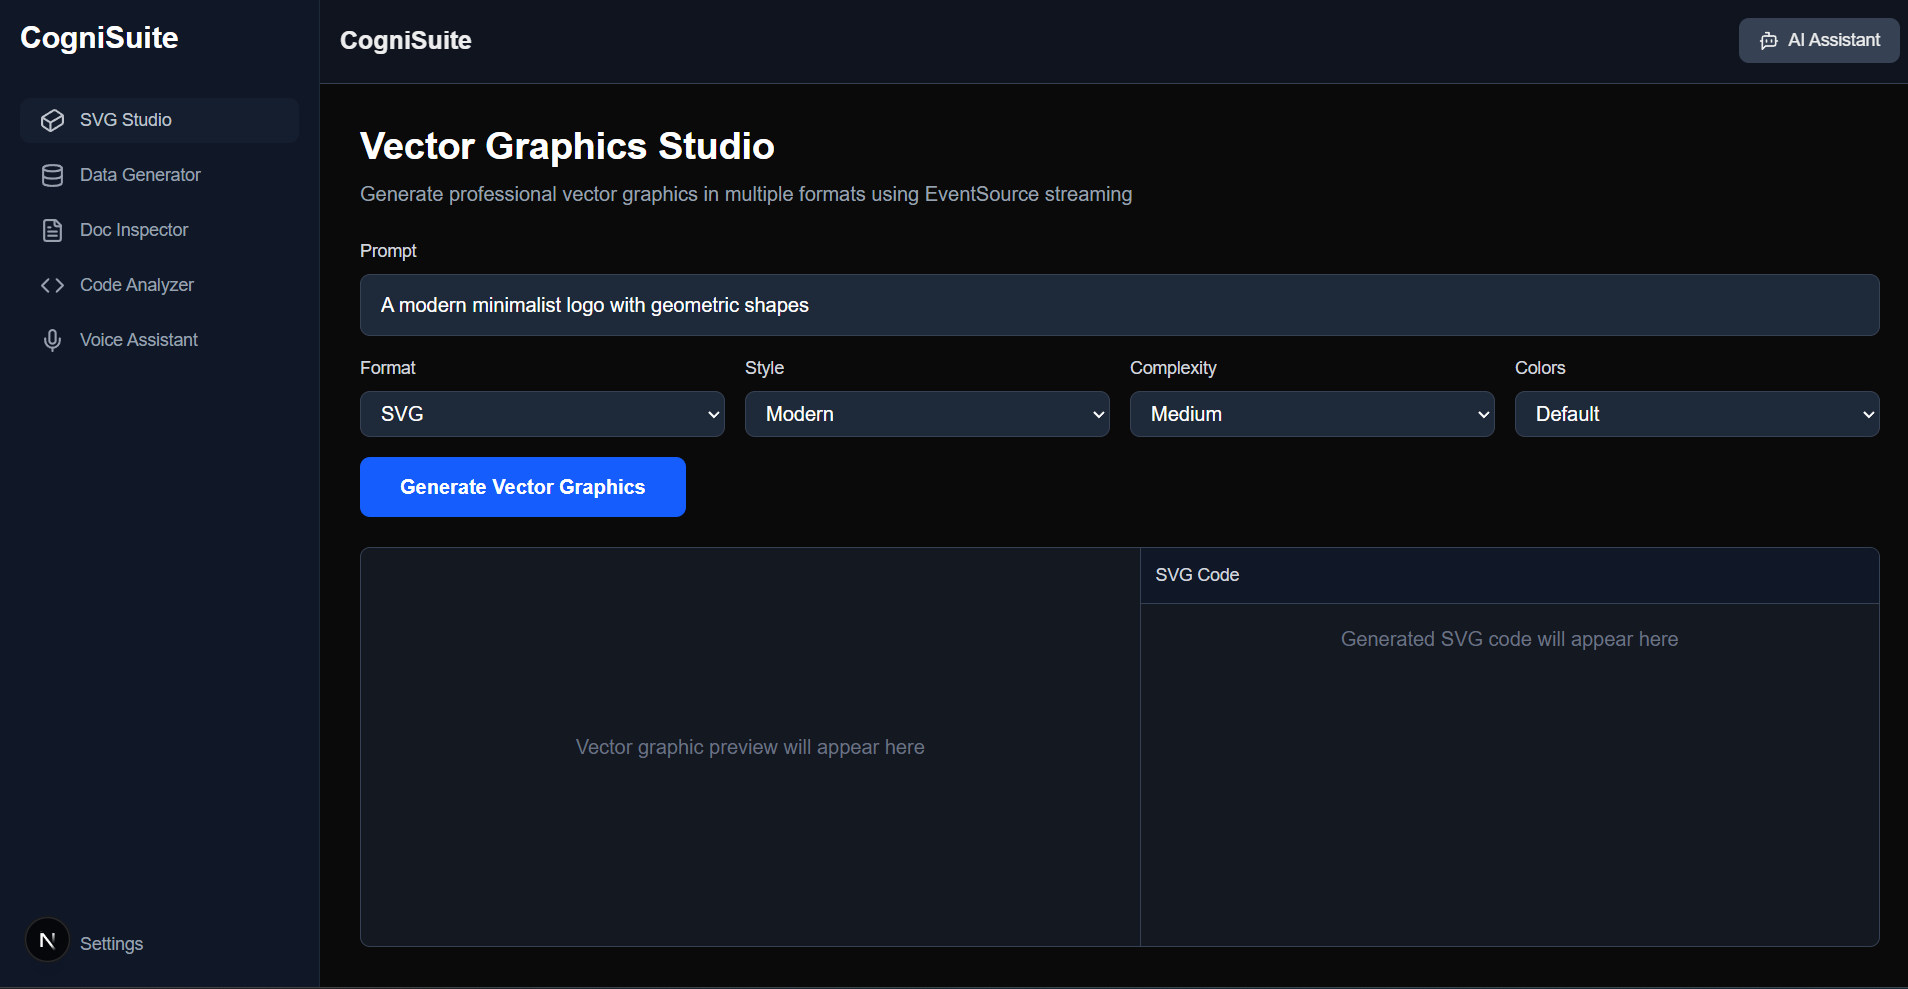Click the Complexity field label
Screen dimensions: 1908x989
point(1173,368)
